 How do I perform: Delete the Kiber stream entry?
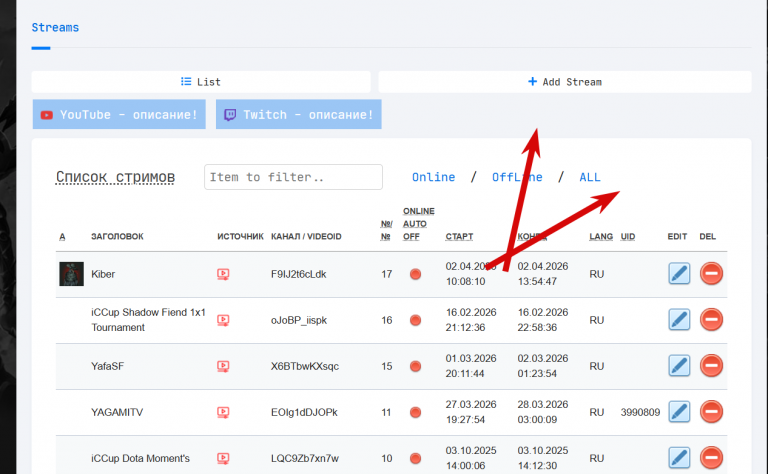[711, 273]
